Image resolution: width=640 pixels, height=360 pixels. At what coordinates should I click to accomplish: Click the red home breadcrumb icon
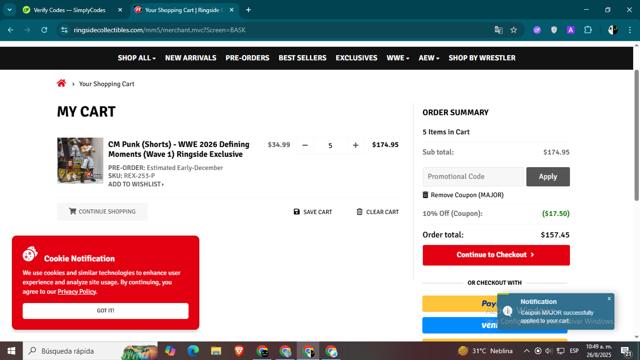tap(61, 83)
